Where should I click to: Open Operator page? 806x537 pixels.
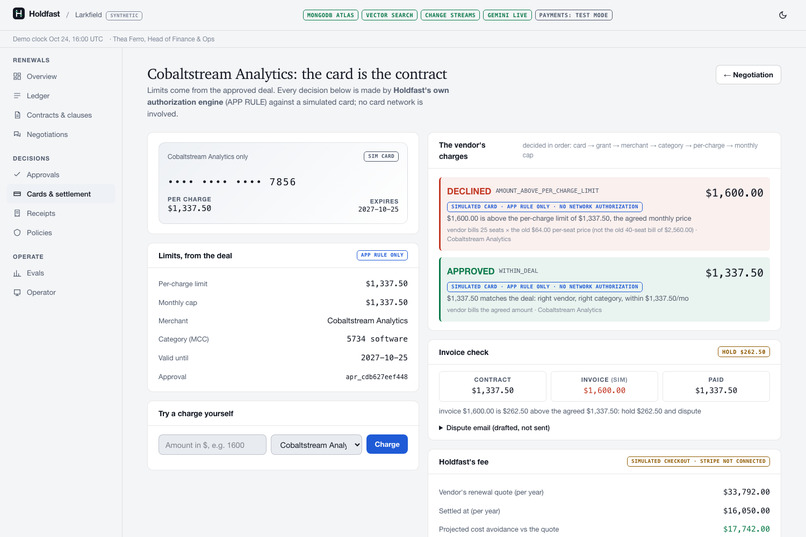pos(61,292)
